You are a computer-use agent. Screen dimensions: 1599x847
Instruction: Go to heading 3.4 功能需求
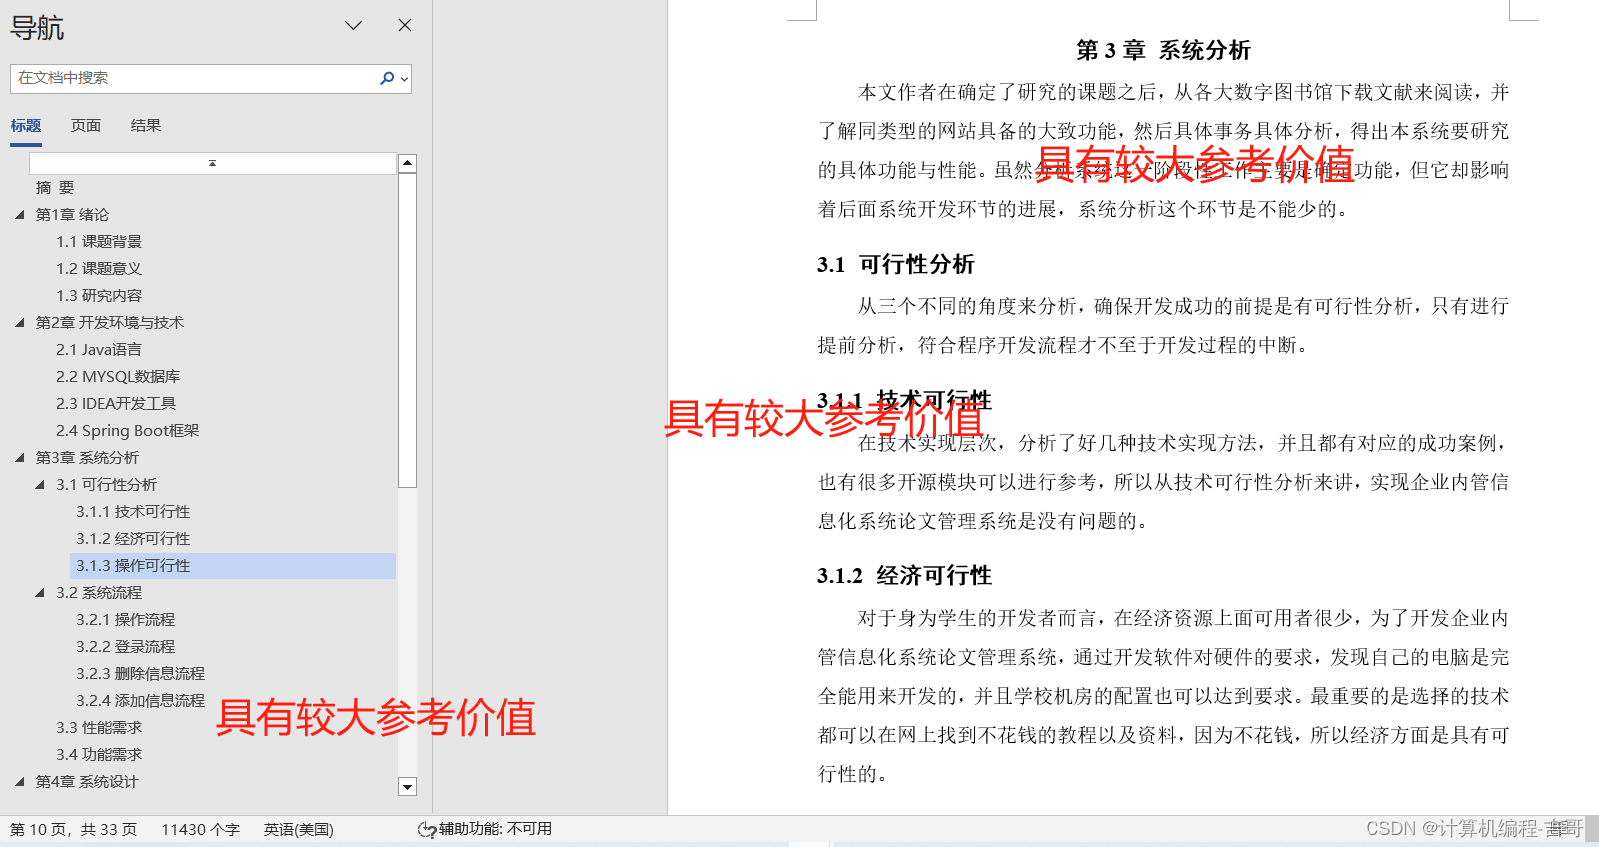click(x=99, y=755)
